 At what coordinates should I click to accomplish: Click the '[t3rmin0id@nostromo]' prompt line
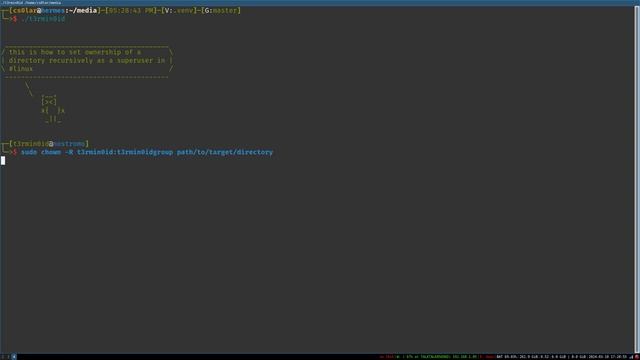pos(49,144)
